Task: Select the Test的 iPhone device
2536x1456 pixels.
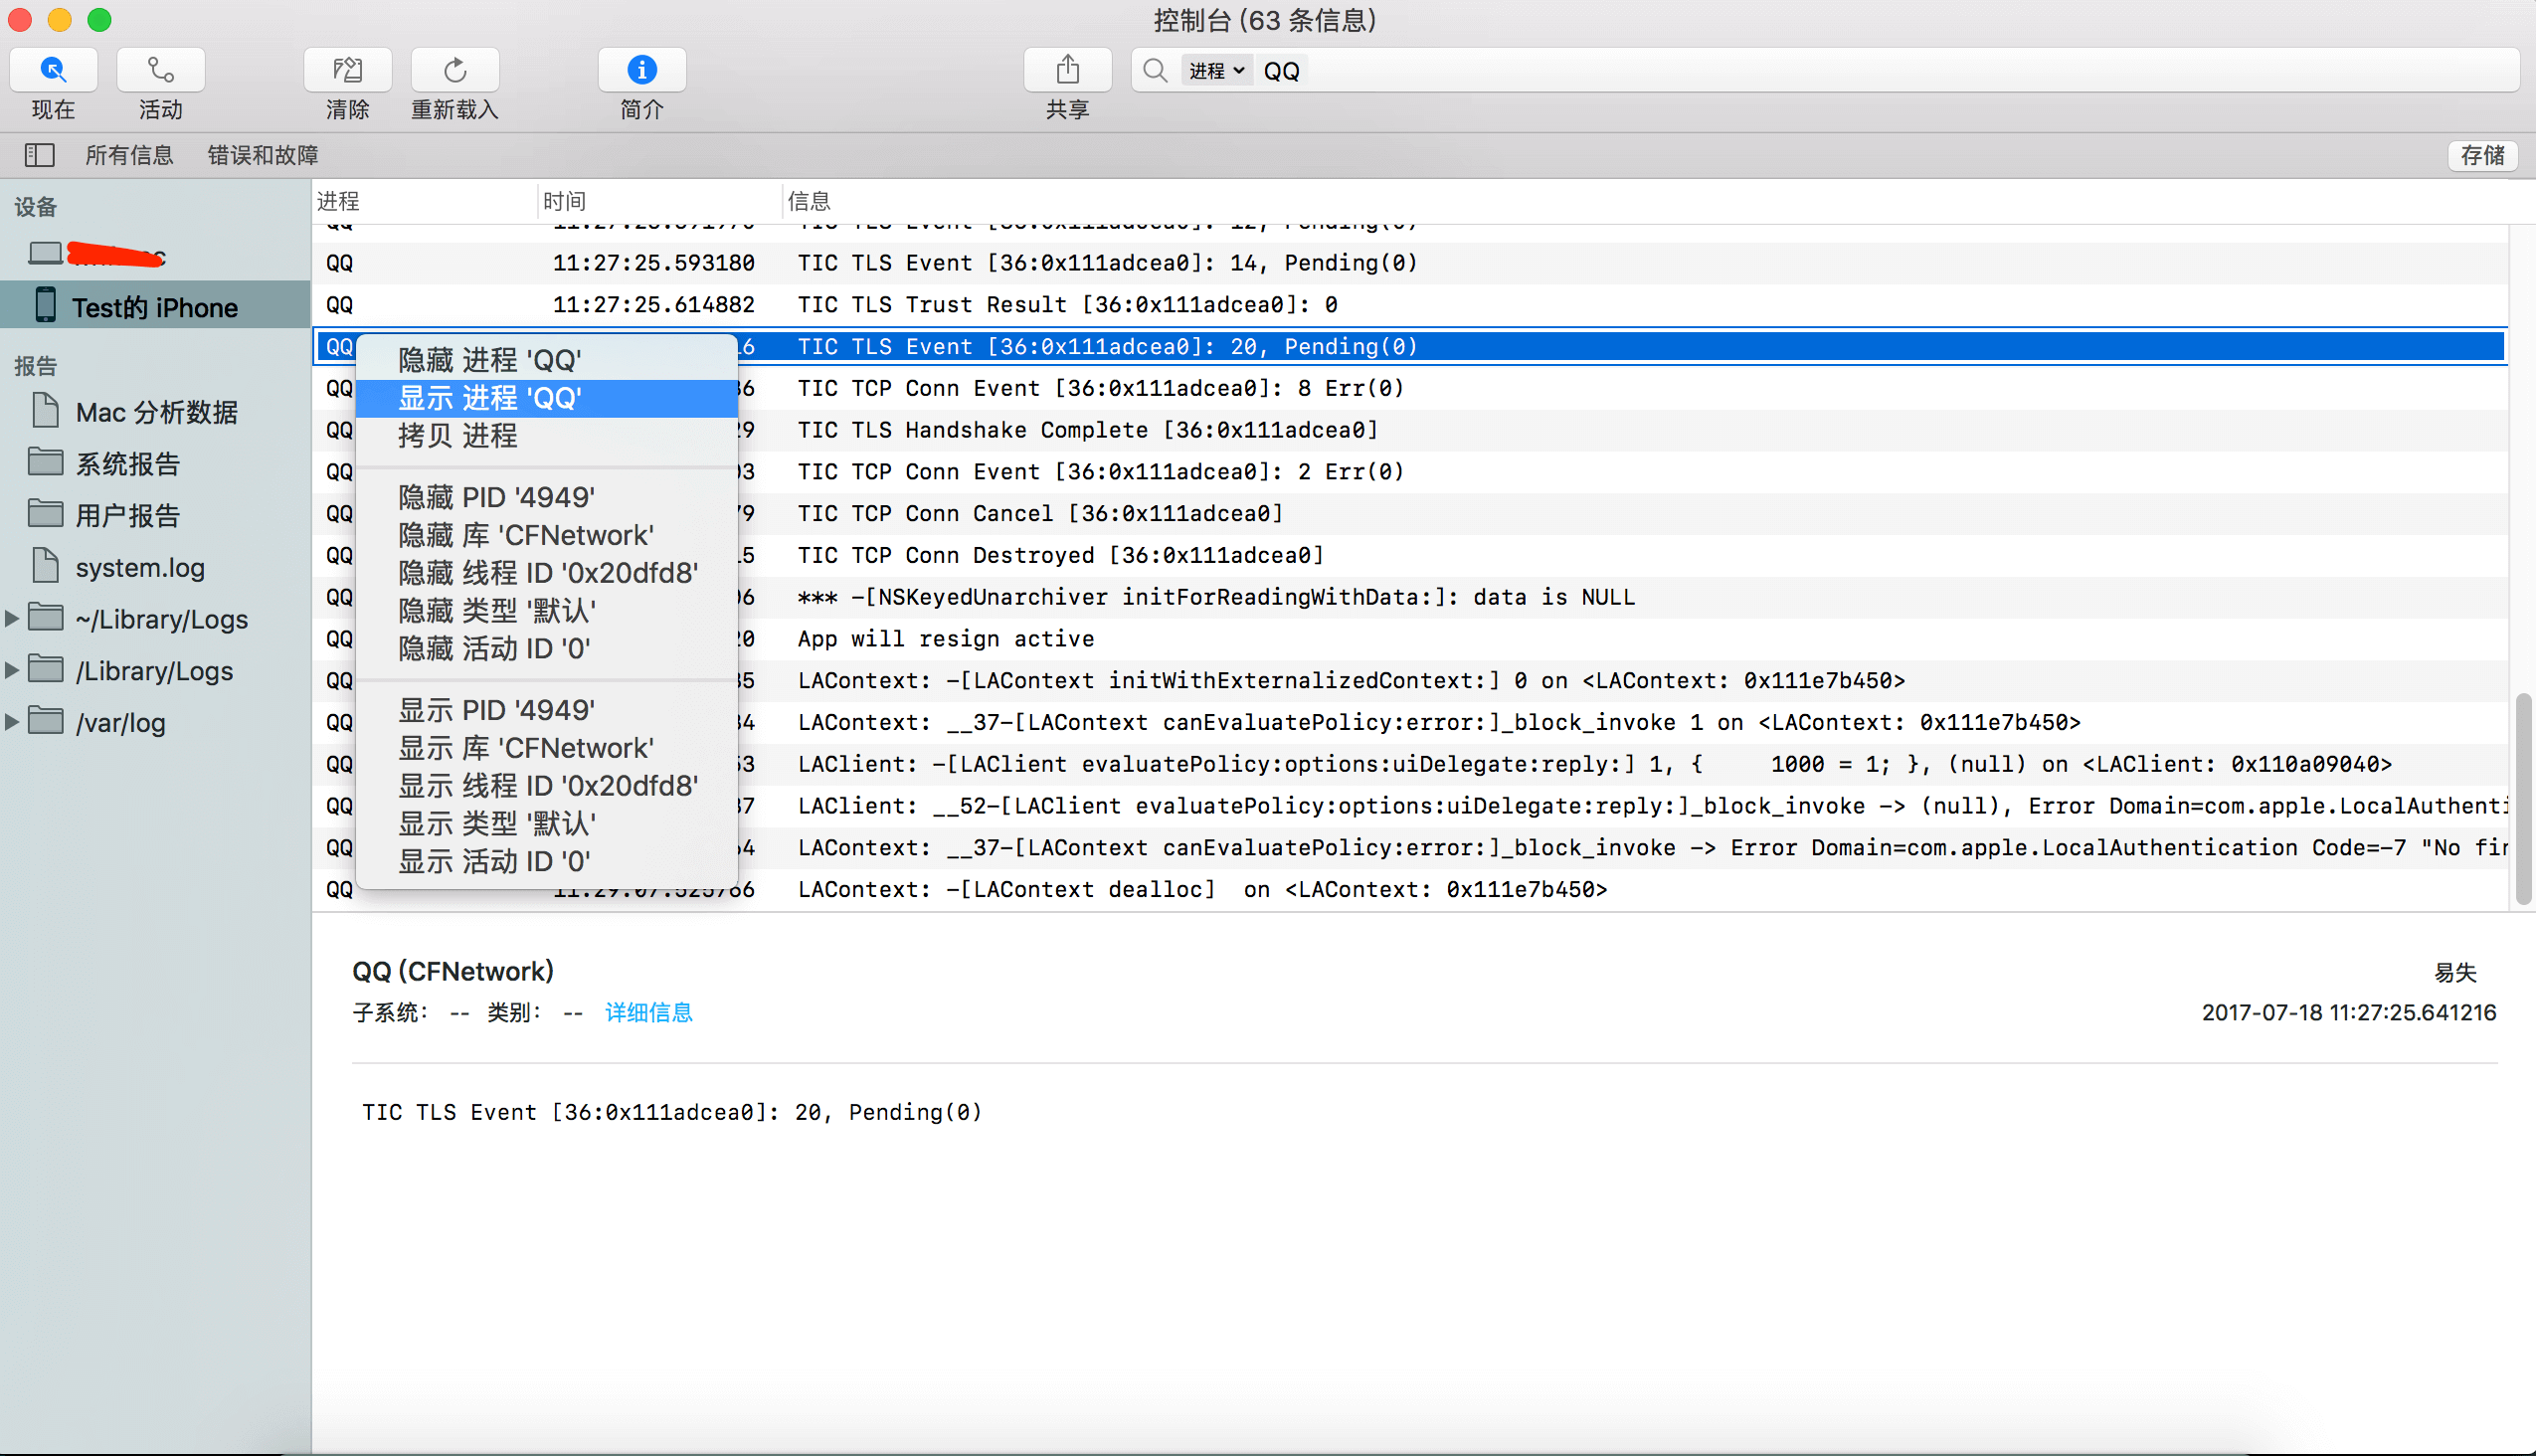Action: pyautogui.click(x=154, y=307)
